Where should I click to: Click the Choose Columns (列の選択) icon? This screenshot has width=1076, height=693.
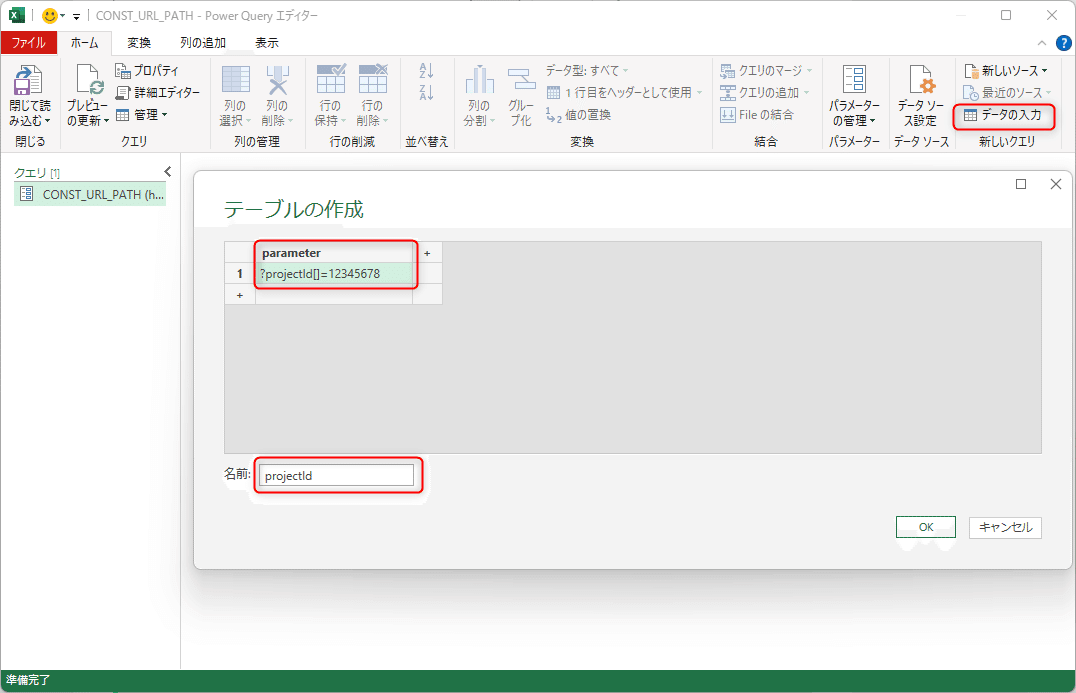(x=235, y=80)
